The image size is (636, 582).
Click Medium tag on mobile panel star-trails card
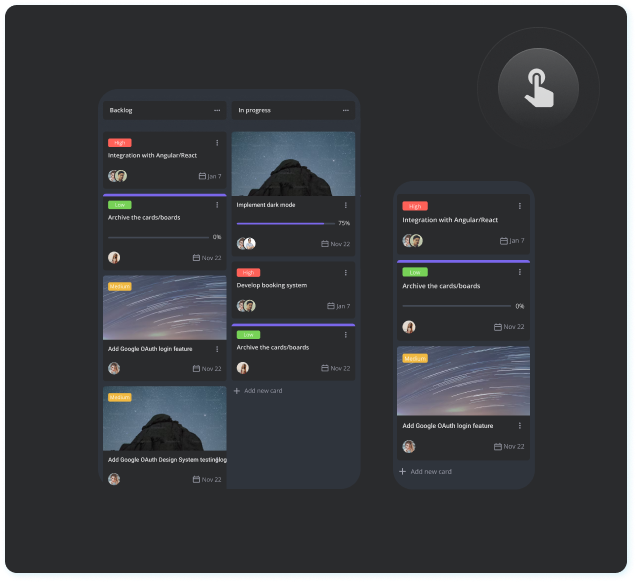point(415,359)
